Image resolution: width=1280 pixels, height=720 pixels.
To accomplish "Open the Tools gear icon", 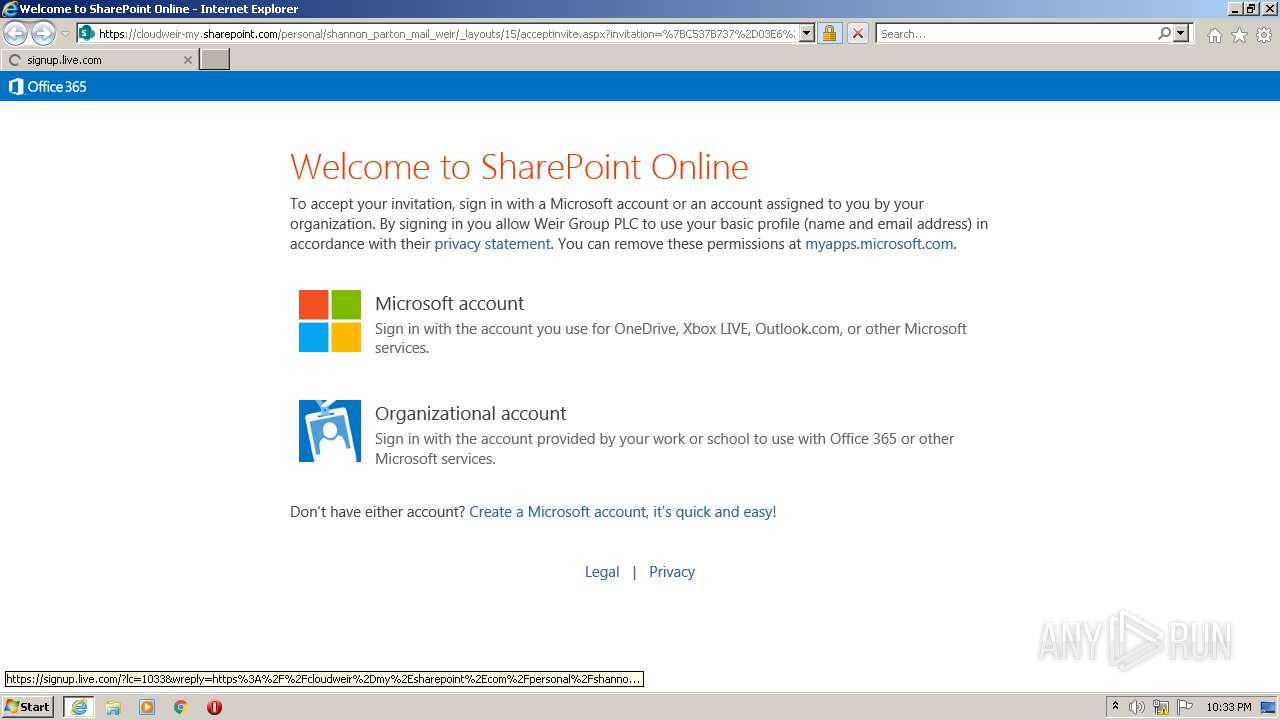I will tap(1264, 35).
